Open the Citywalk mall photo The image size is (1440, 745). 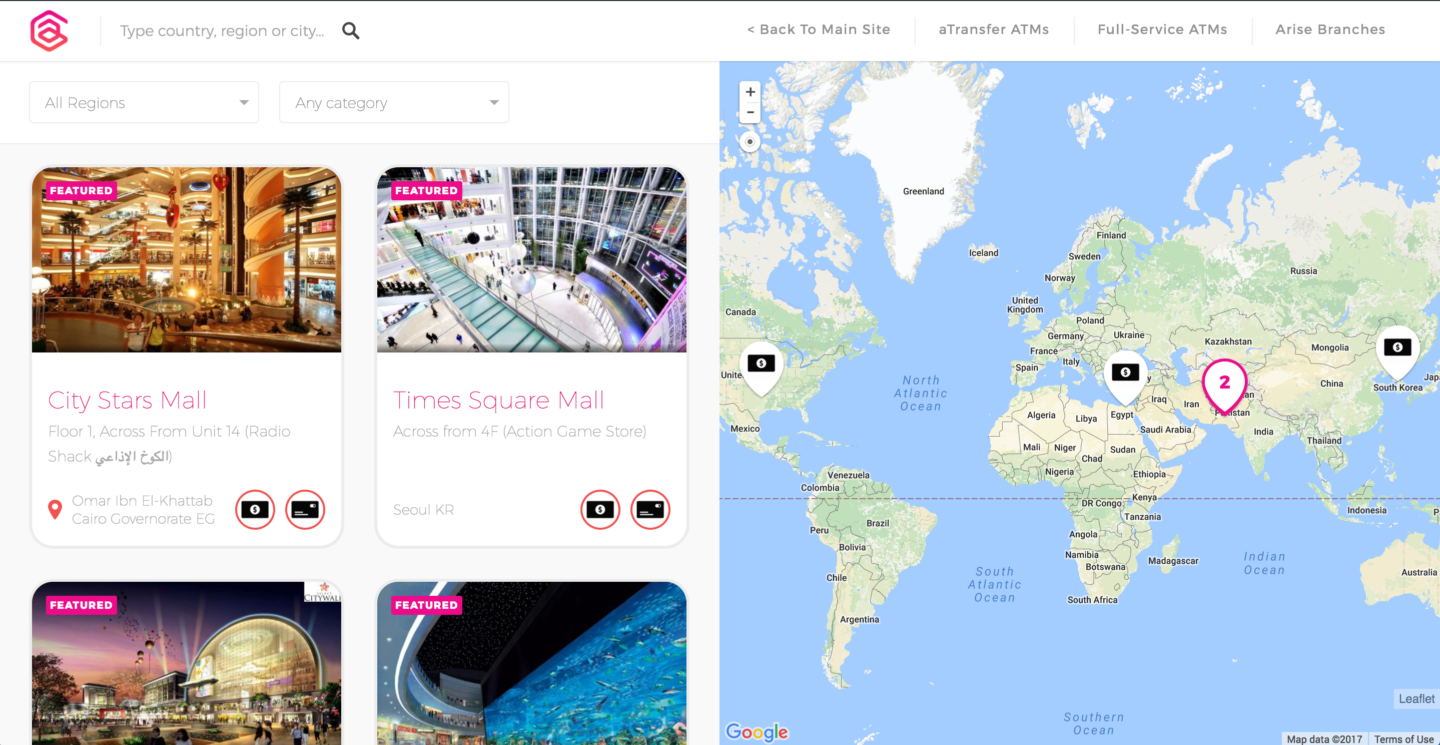point(187,663)
